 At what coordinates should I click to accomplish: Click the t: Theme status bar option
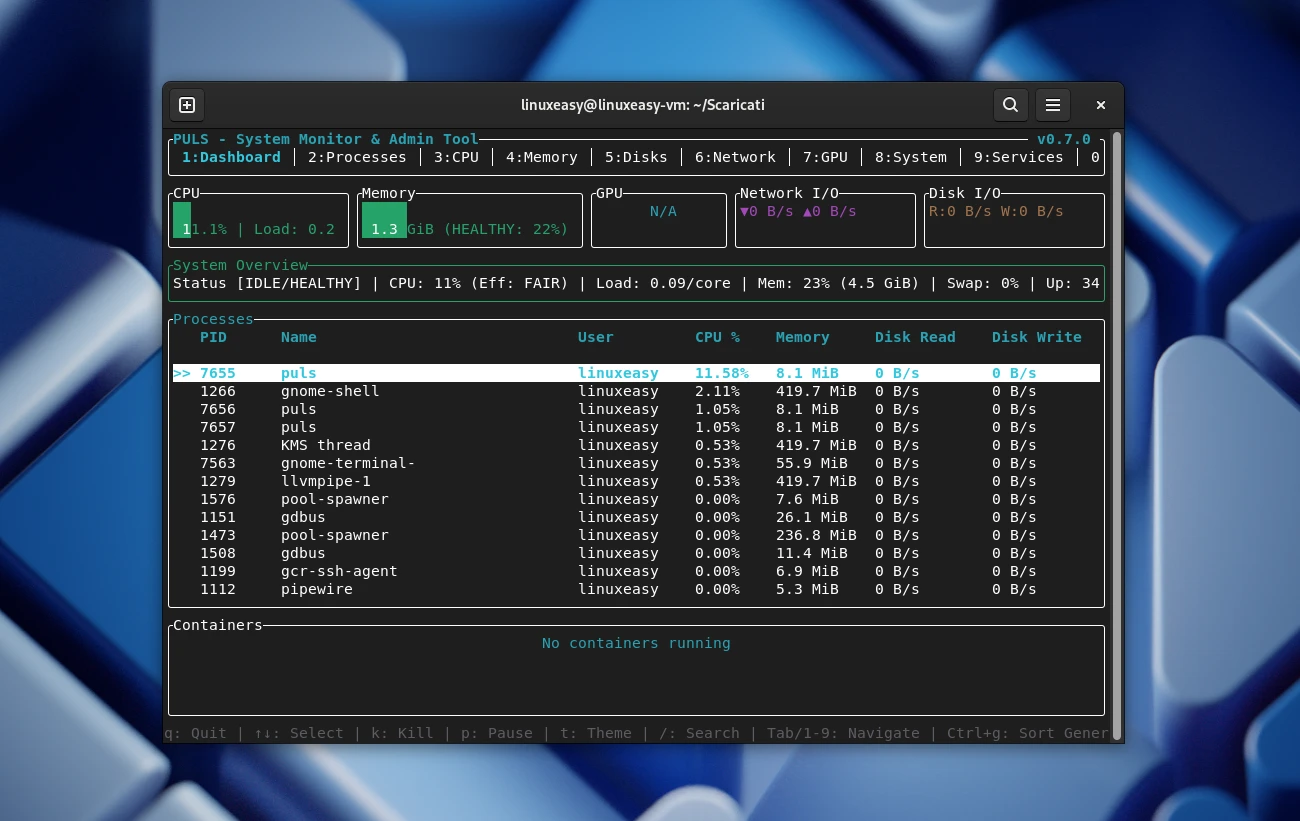click(594, 733)
